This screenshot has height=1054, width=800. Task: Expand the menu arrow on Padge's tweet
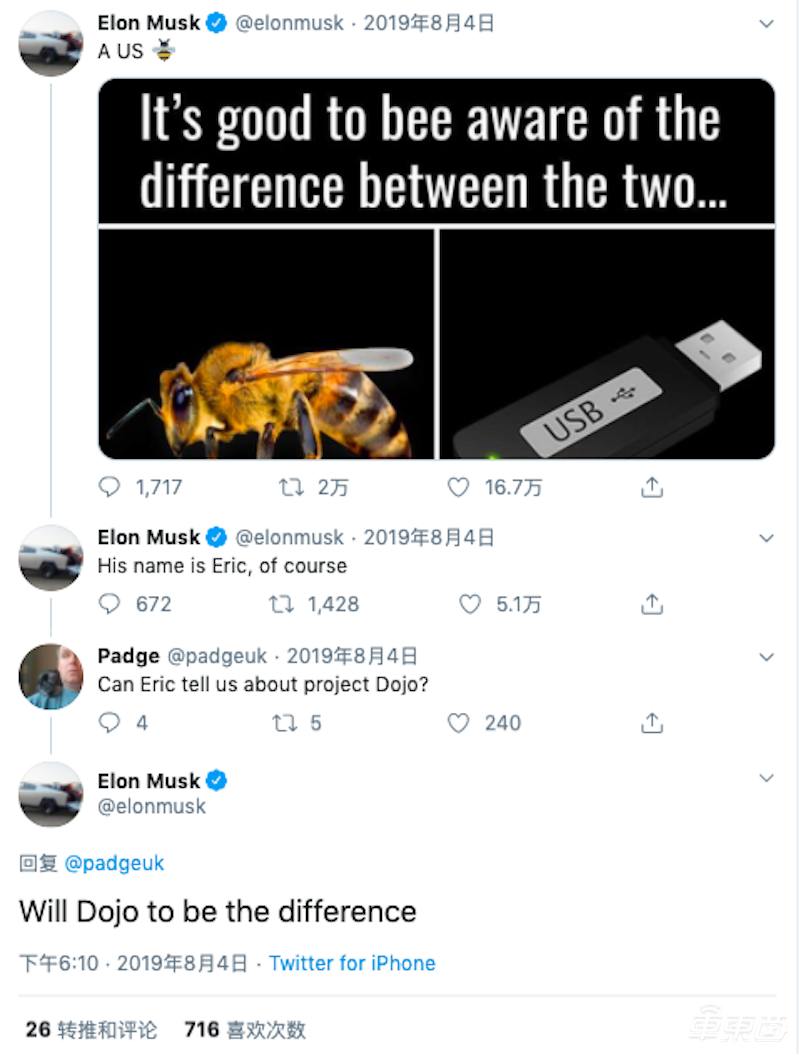point(766,656)
